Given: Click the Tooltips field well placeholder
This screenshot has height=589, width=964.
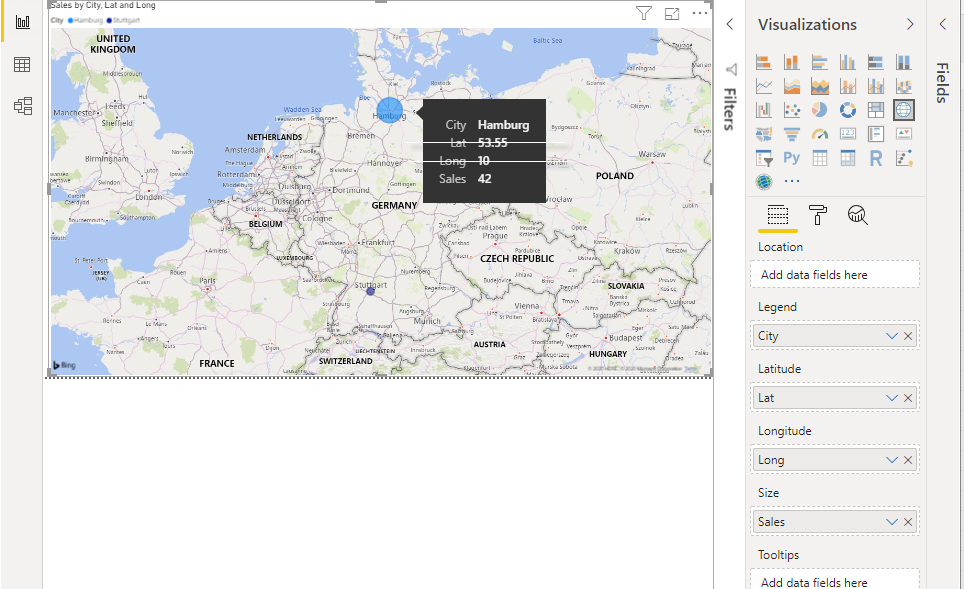Looking at the screenshot, I should click(835, 579).
